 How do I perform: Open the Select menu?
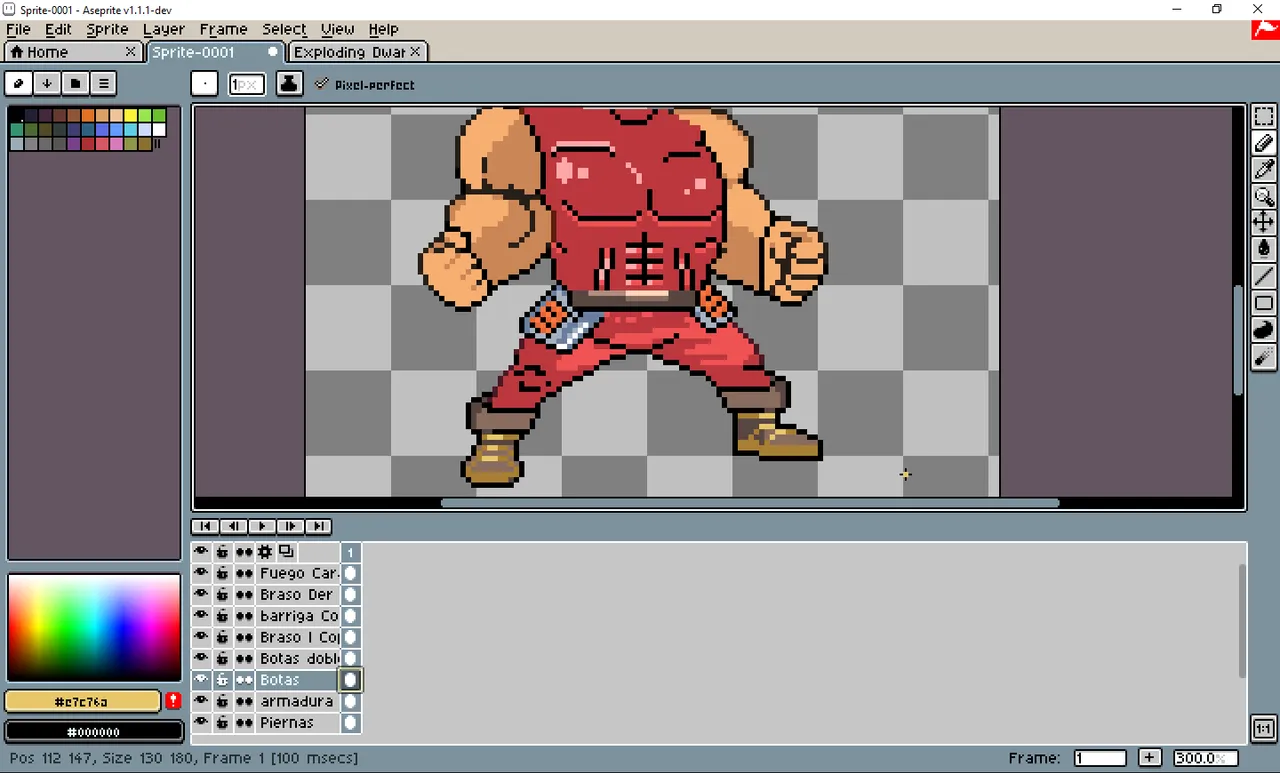point(284,29)
